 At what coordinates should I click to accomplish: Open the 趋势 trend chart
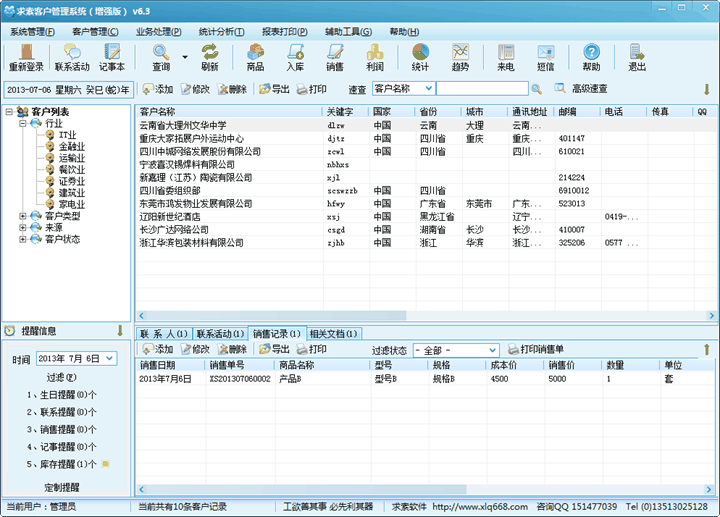460,57
